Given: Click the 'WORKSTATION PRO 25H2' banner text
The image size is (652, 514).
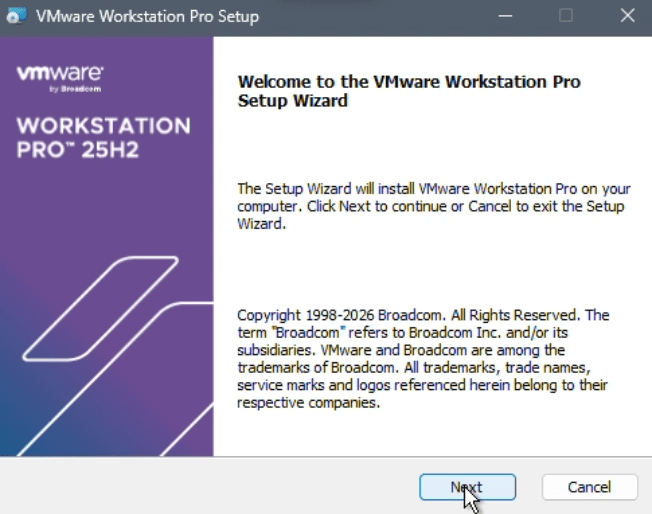Looking at the screenshot, I should click(104, 138).
